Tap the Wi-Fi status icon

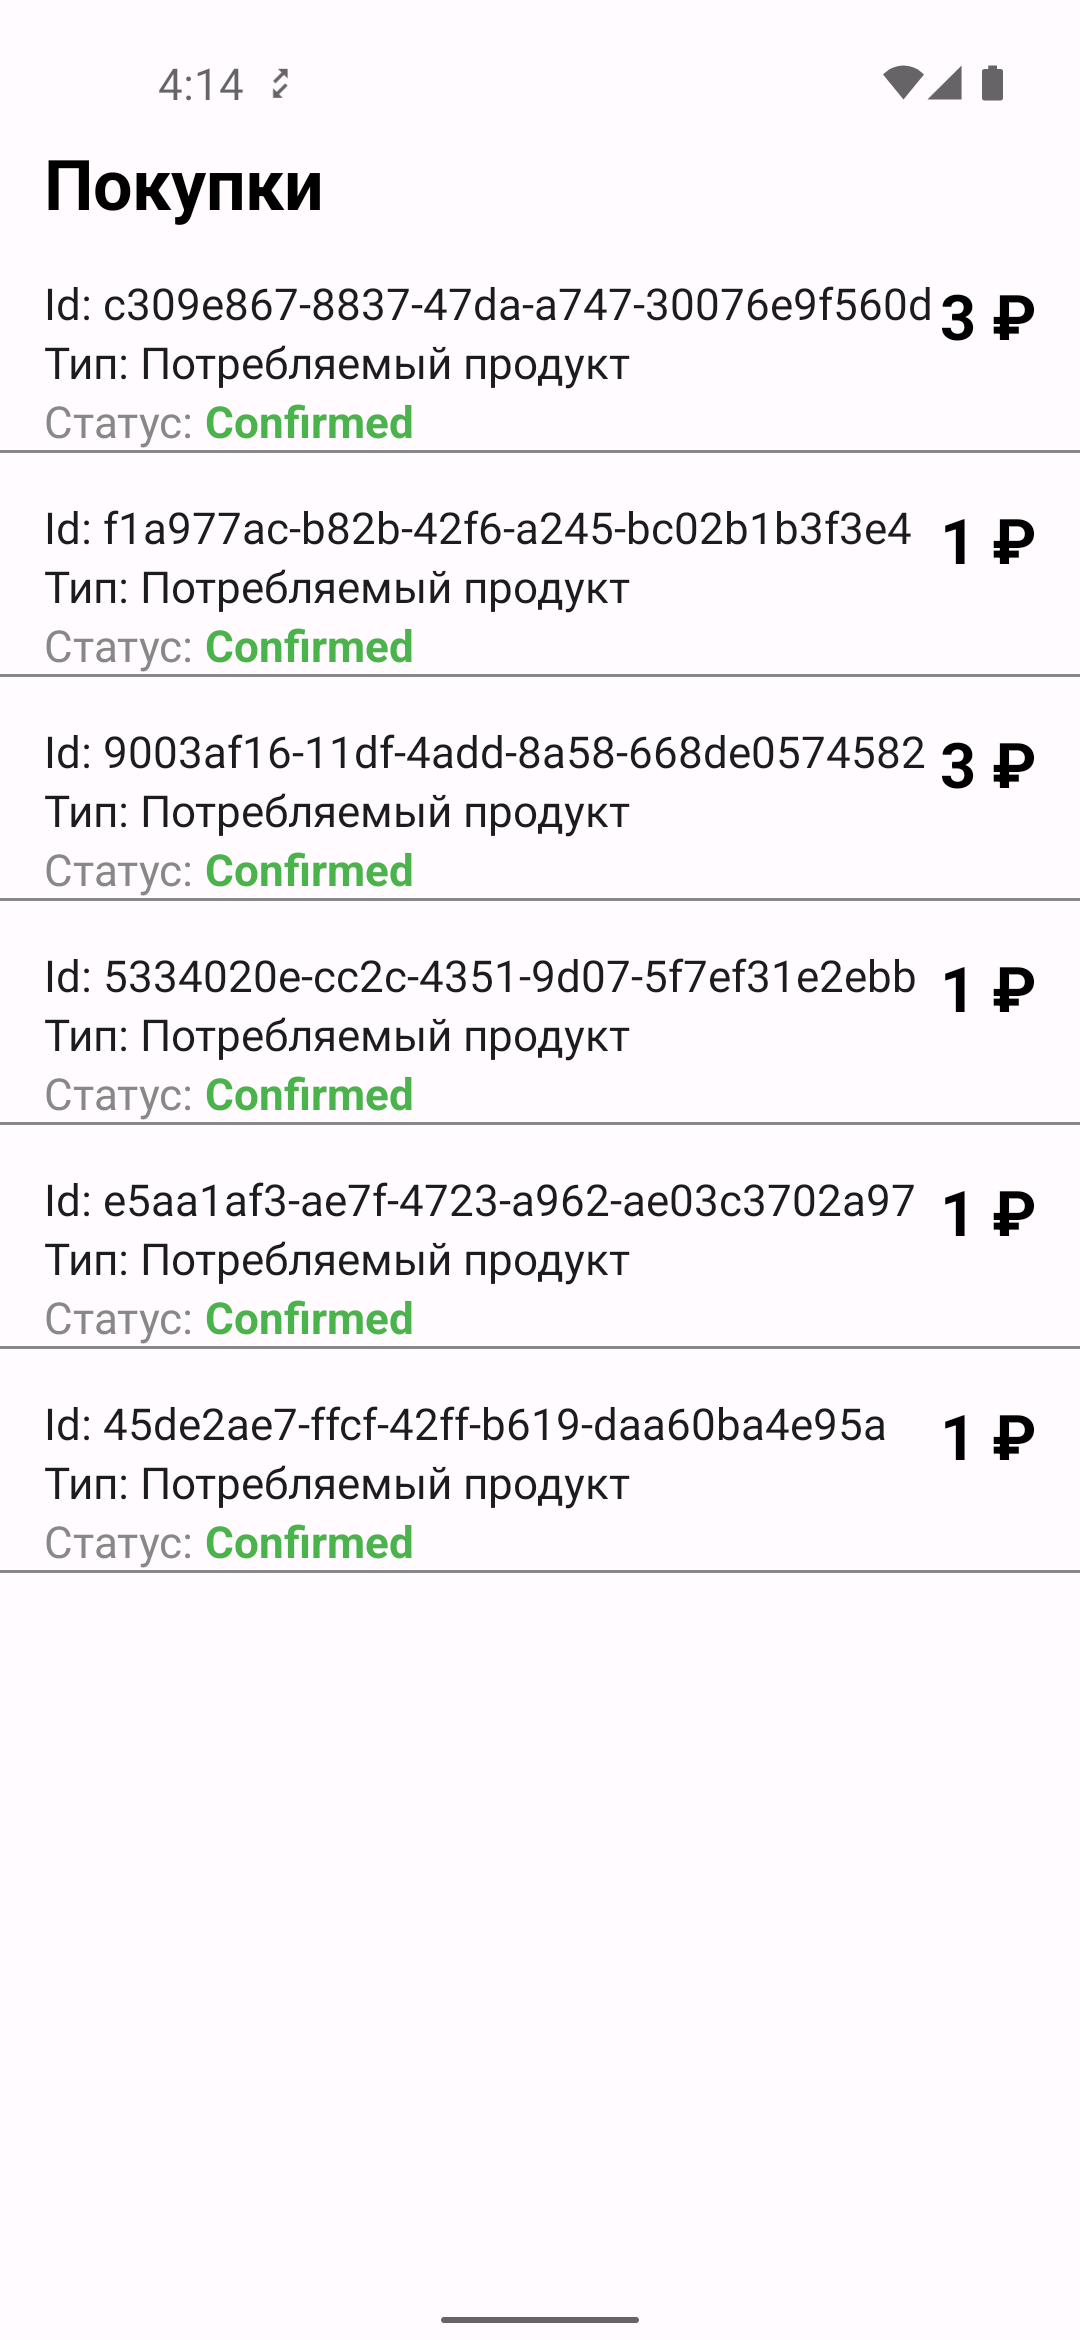point(902,83)
